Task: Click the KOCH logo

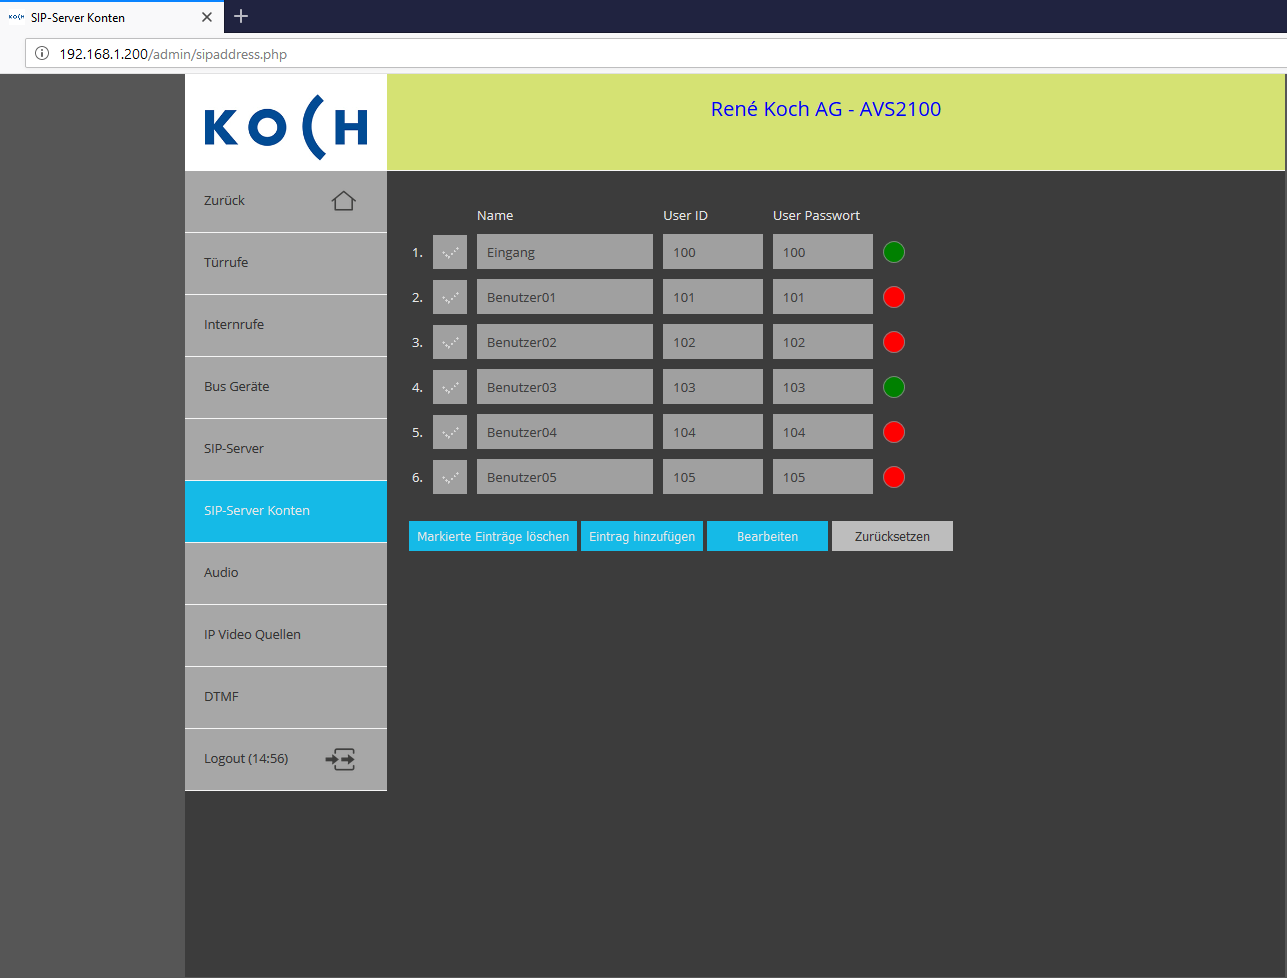Action: click(x=286, y=127)
